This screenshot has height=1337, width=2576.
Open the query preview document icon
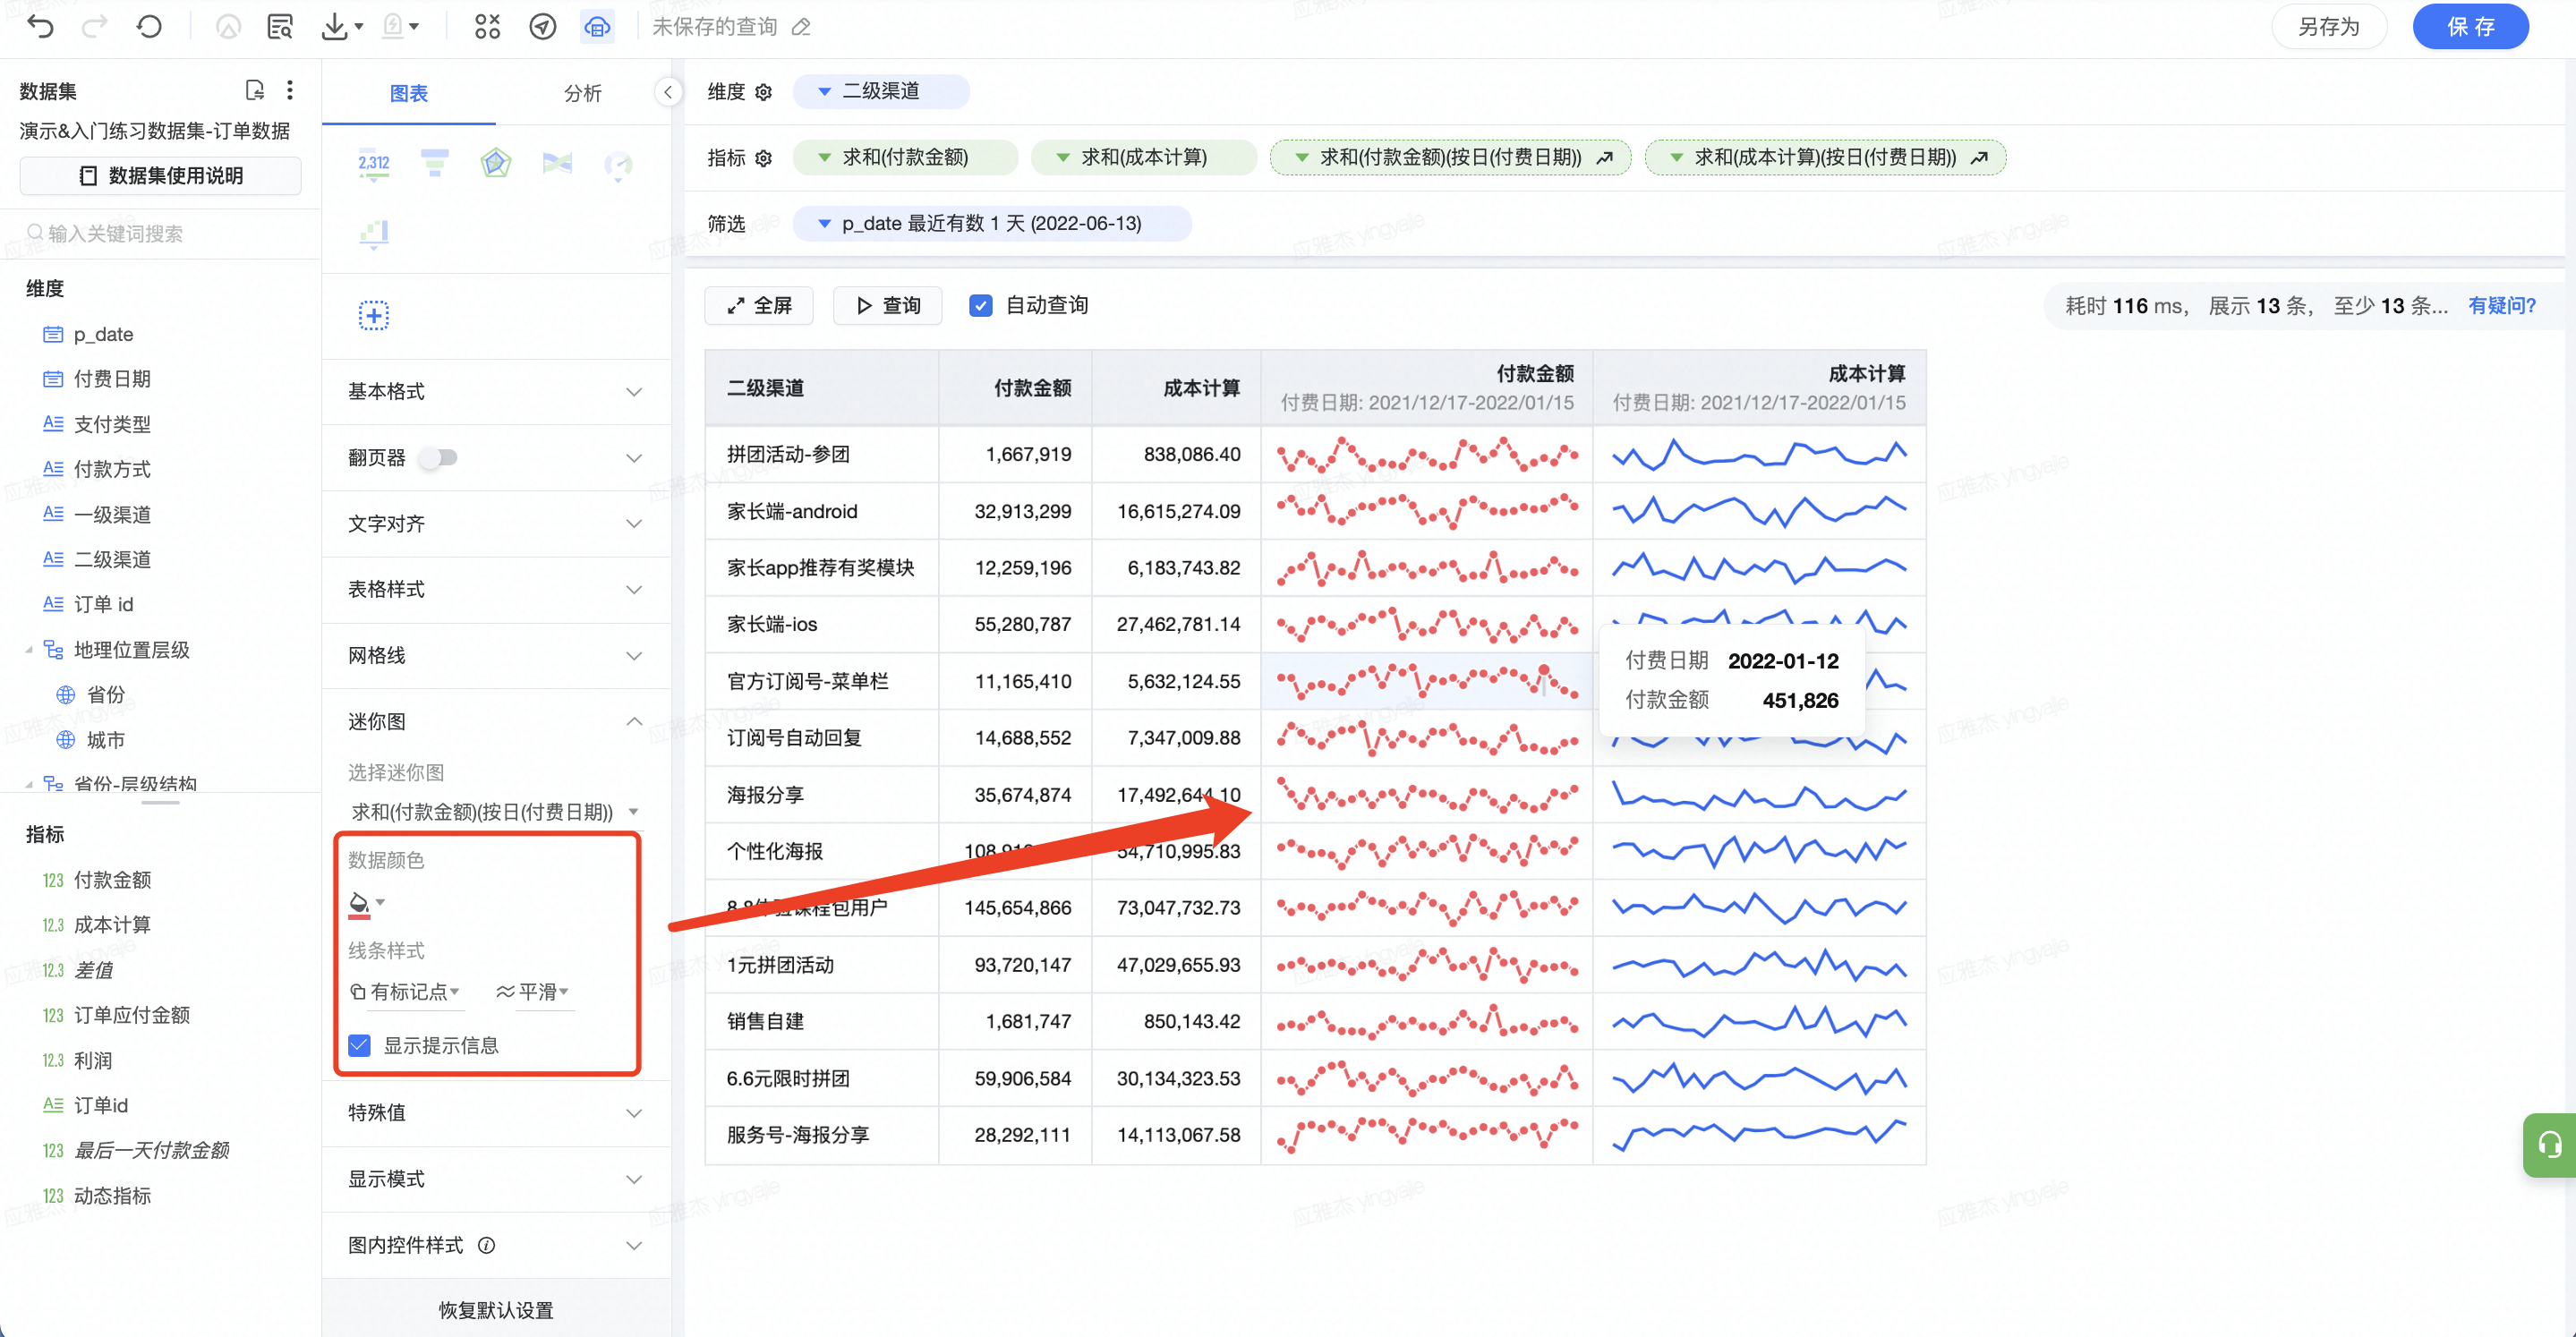(280, 27)
